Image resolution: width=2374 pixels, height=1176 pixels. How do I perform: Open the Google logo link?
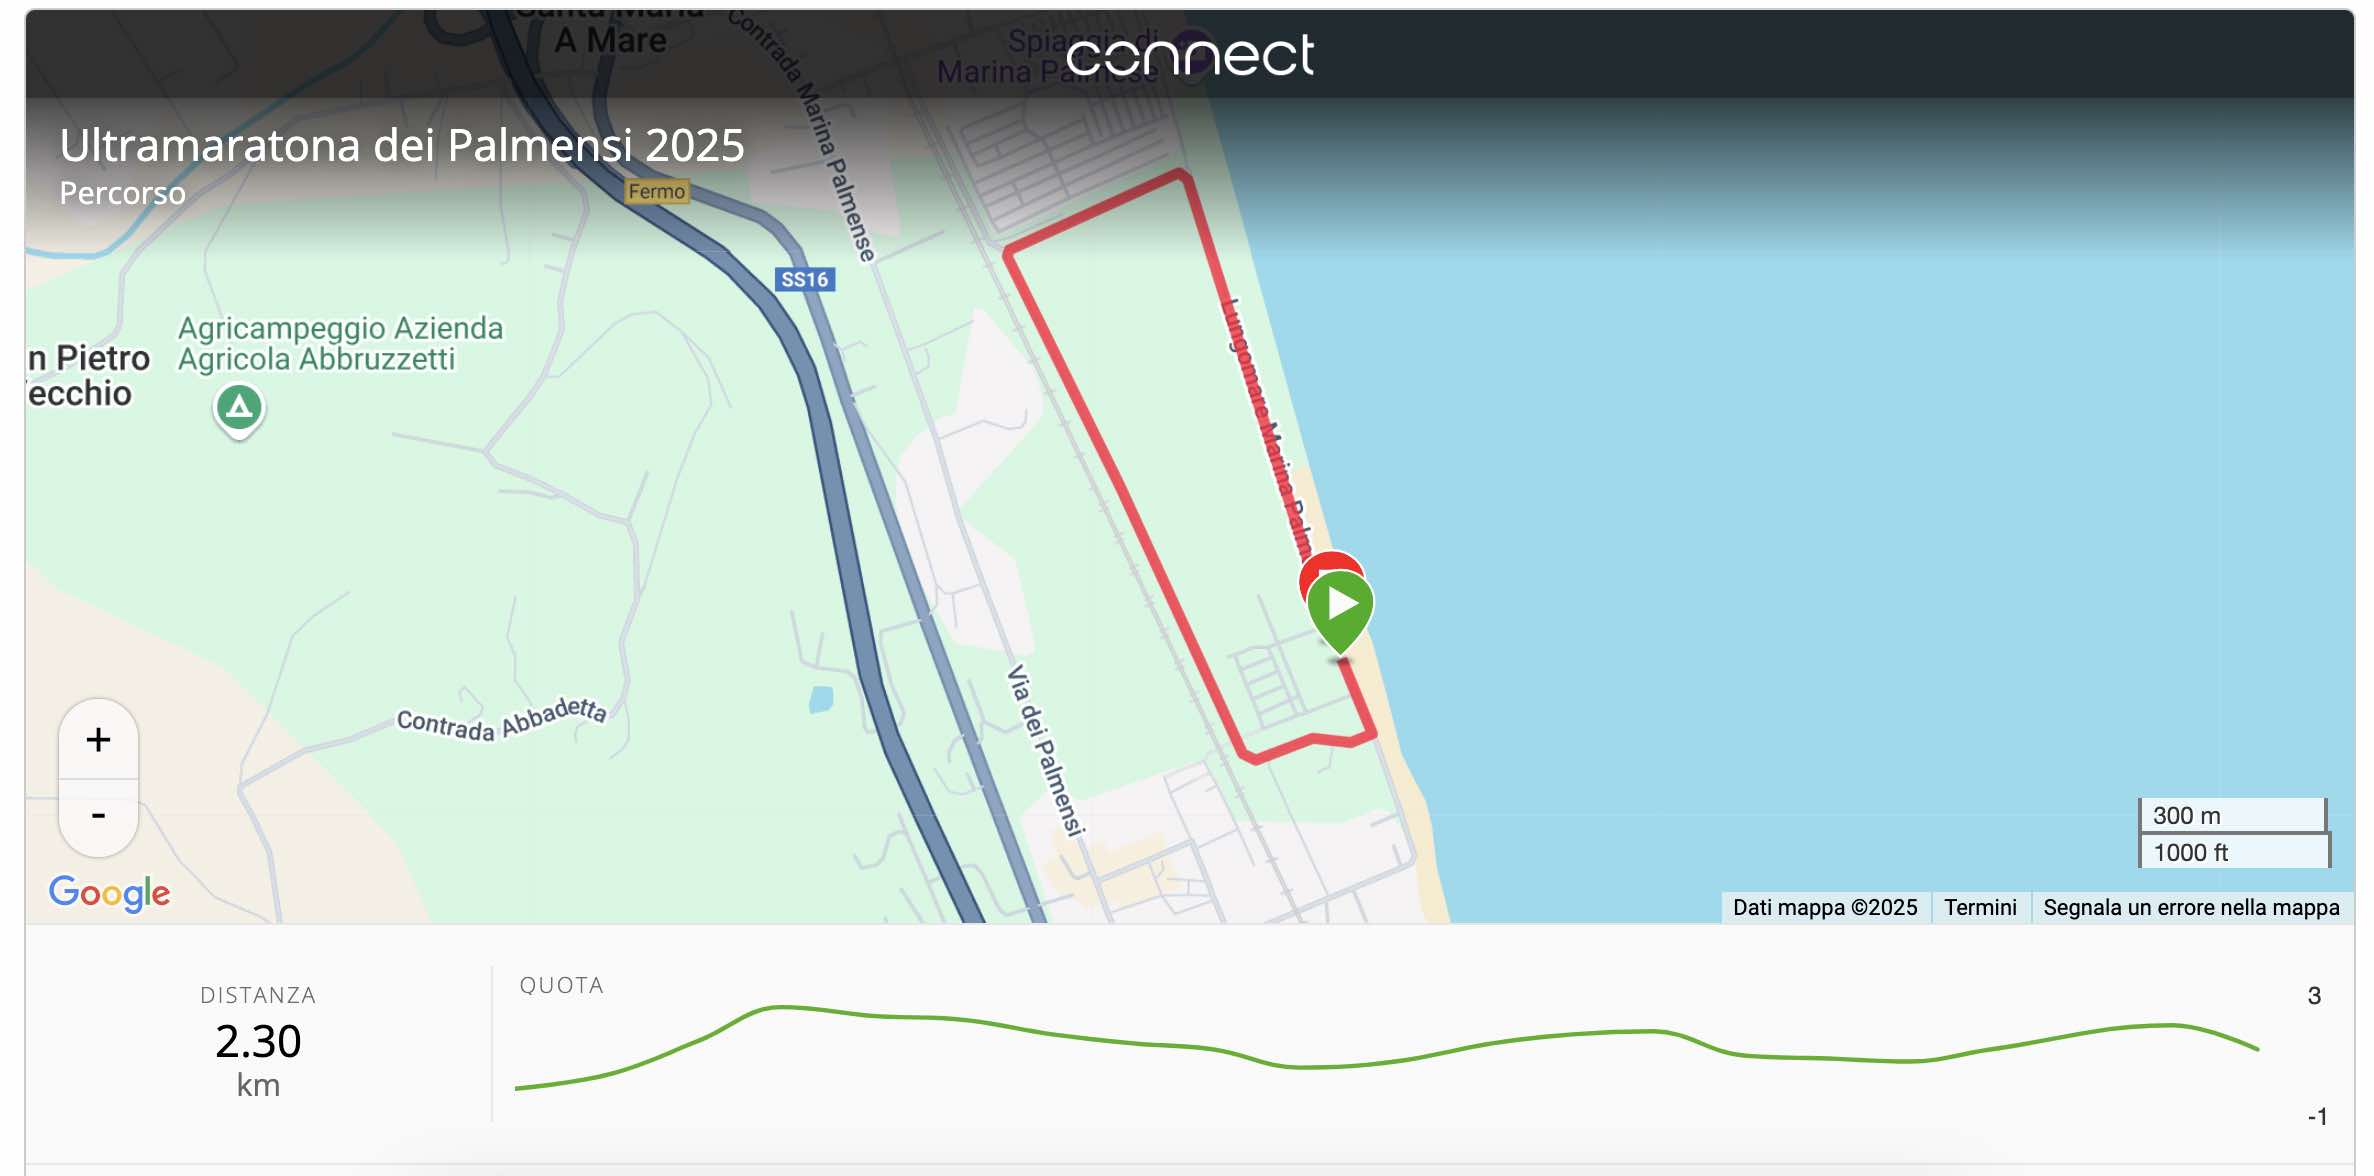110,893
